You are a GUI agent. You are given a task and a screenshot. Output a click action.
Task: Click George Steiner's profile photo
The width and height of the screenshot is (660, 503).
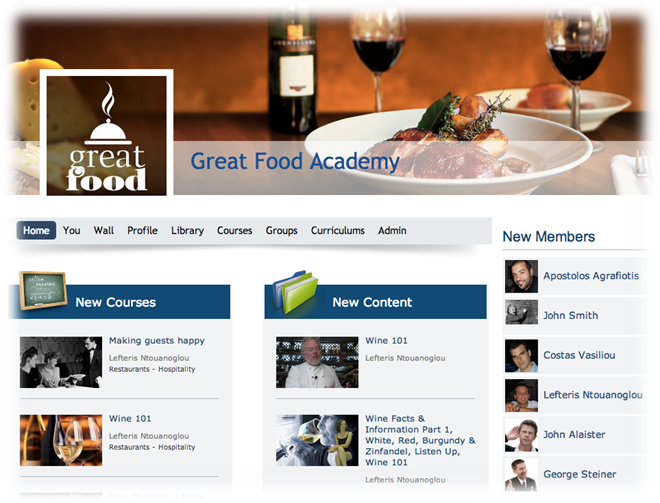(x=521, y=475)
